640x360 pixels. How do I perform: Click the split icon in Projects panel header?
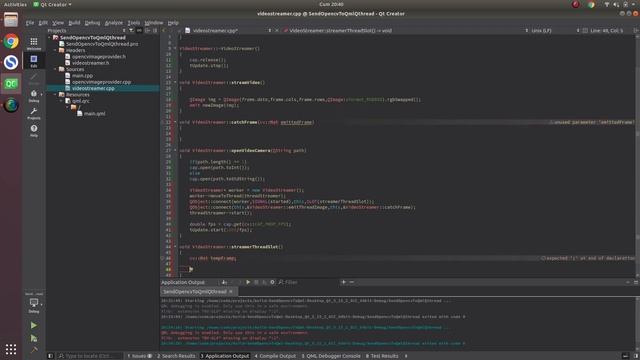(148, 31)
